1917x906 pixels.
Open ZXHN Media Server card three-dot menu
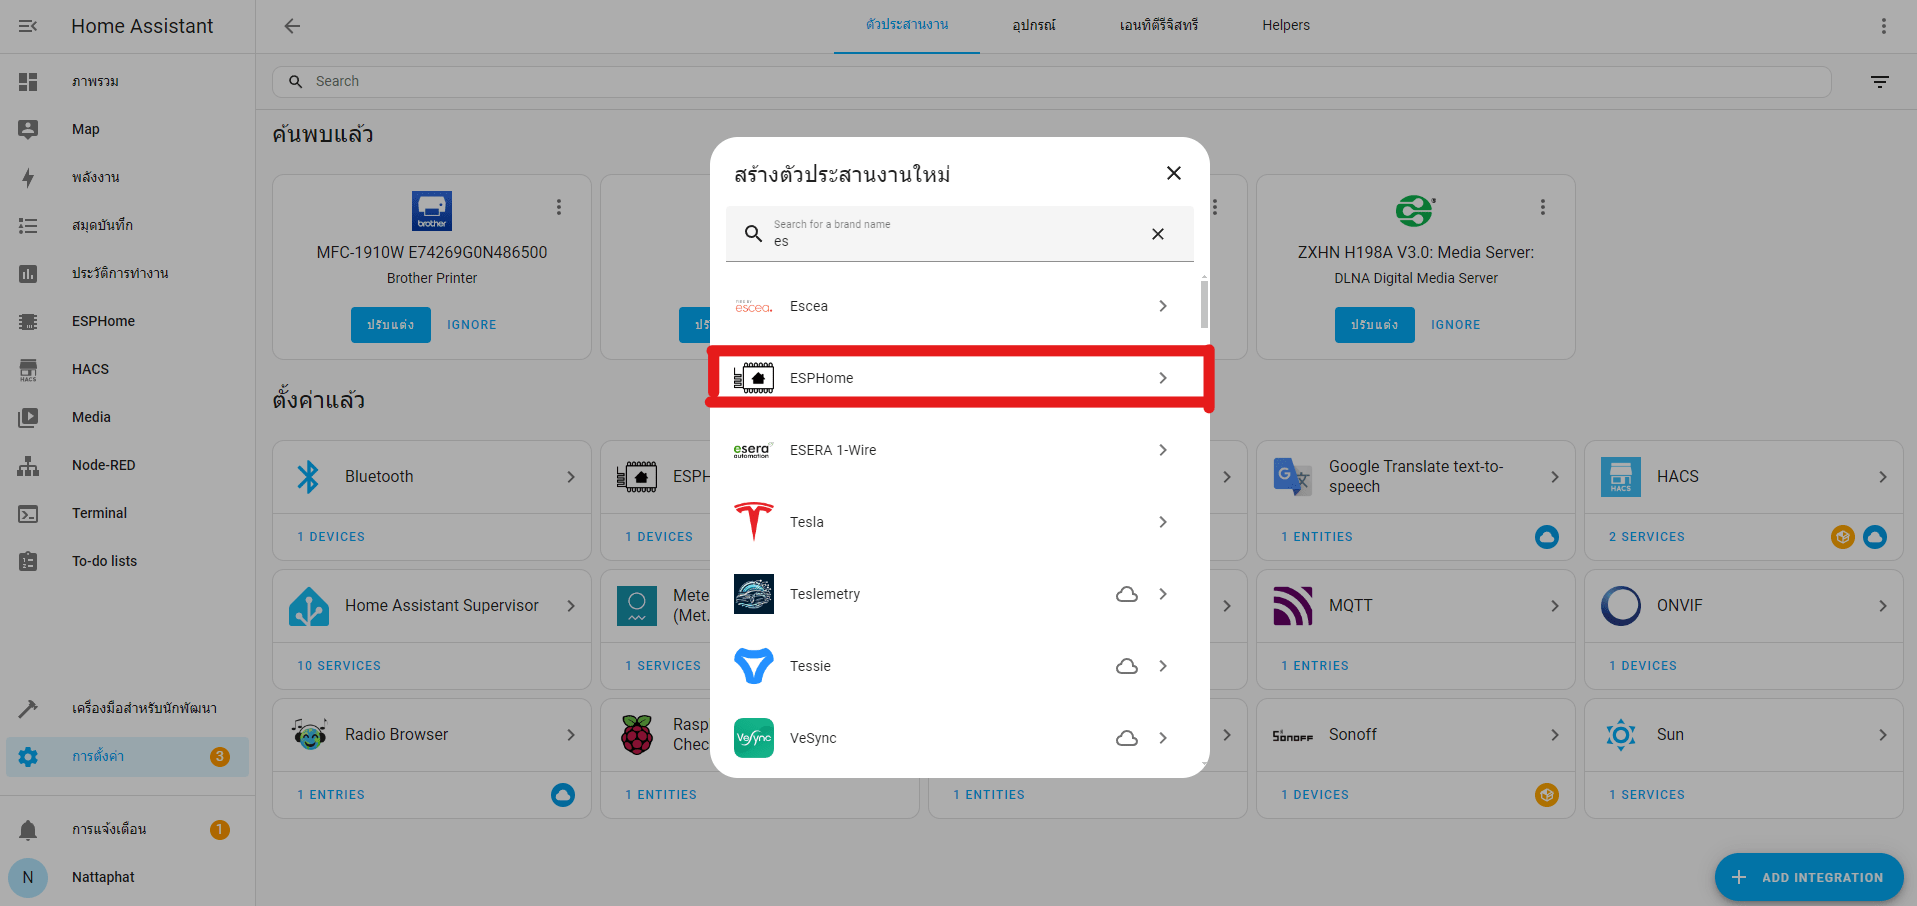1543,207
